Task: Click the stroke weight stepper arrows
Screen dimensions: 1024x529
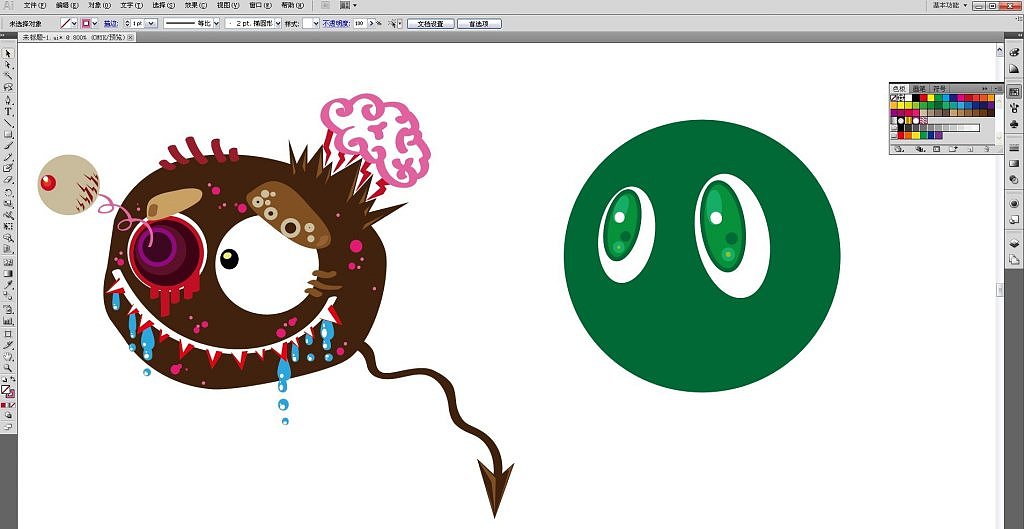Action: click(127, 24)
